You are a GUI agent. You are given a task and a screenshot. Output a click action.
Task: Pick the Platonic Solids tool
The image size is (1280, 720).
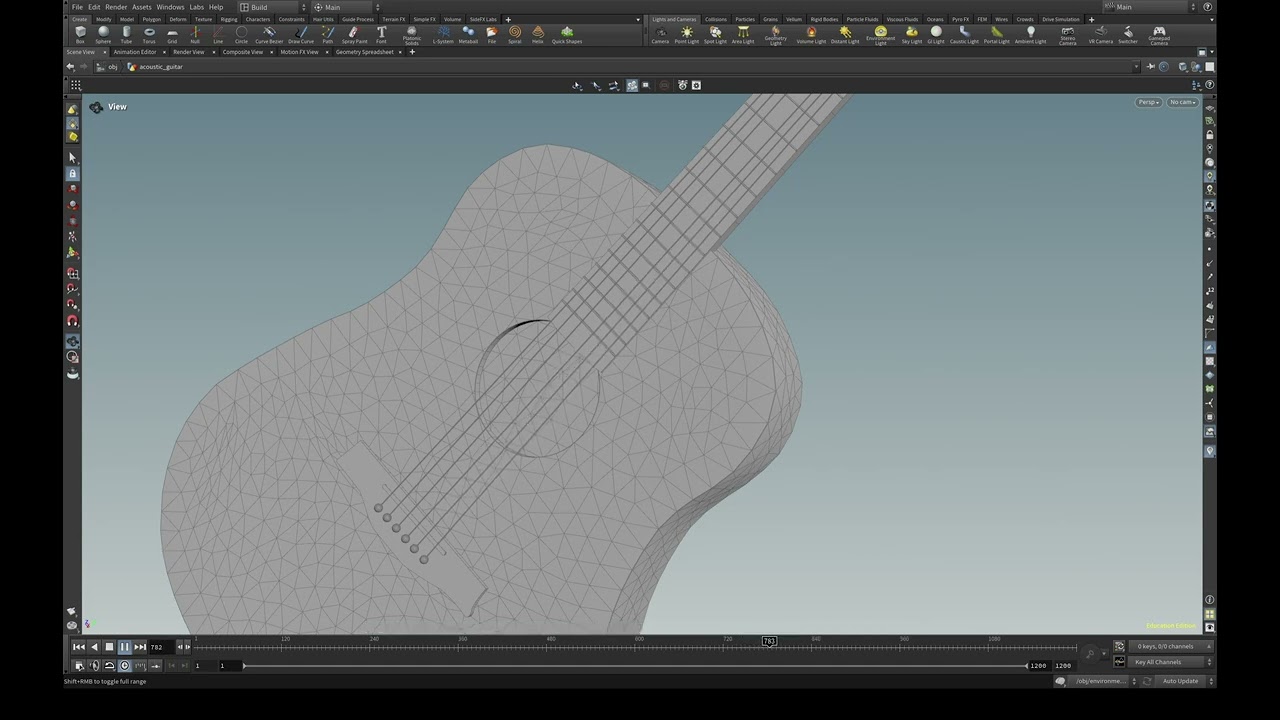[411, 35]
